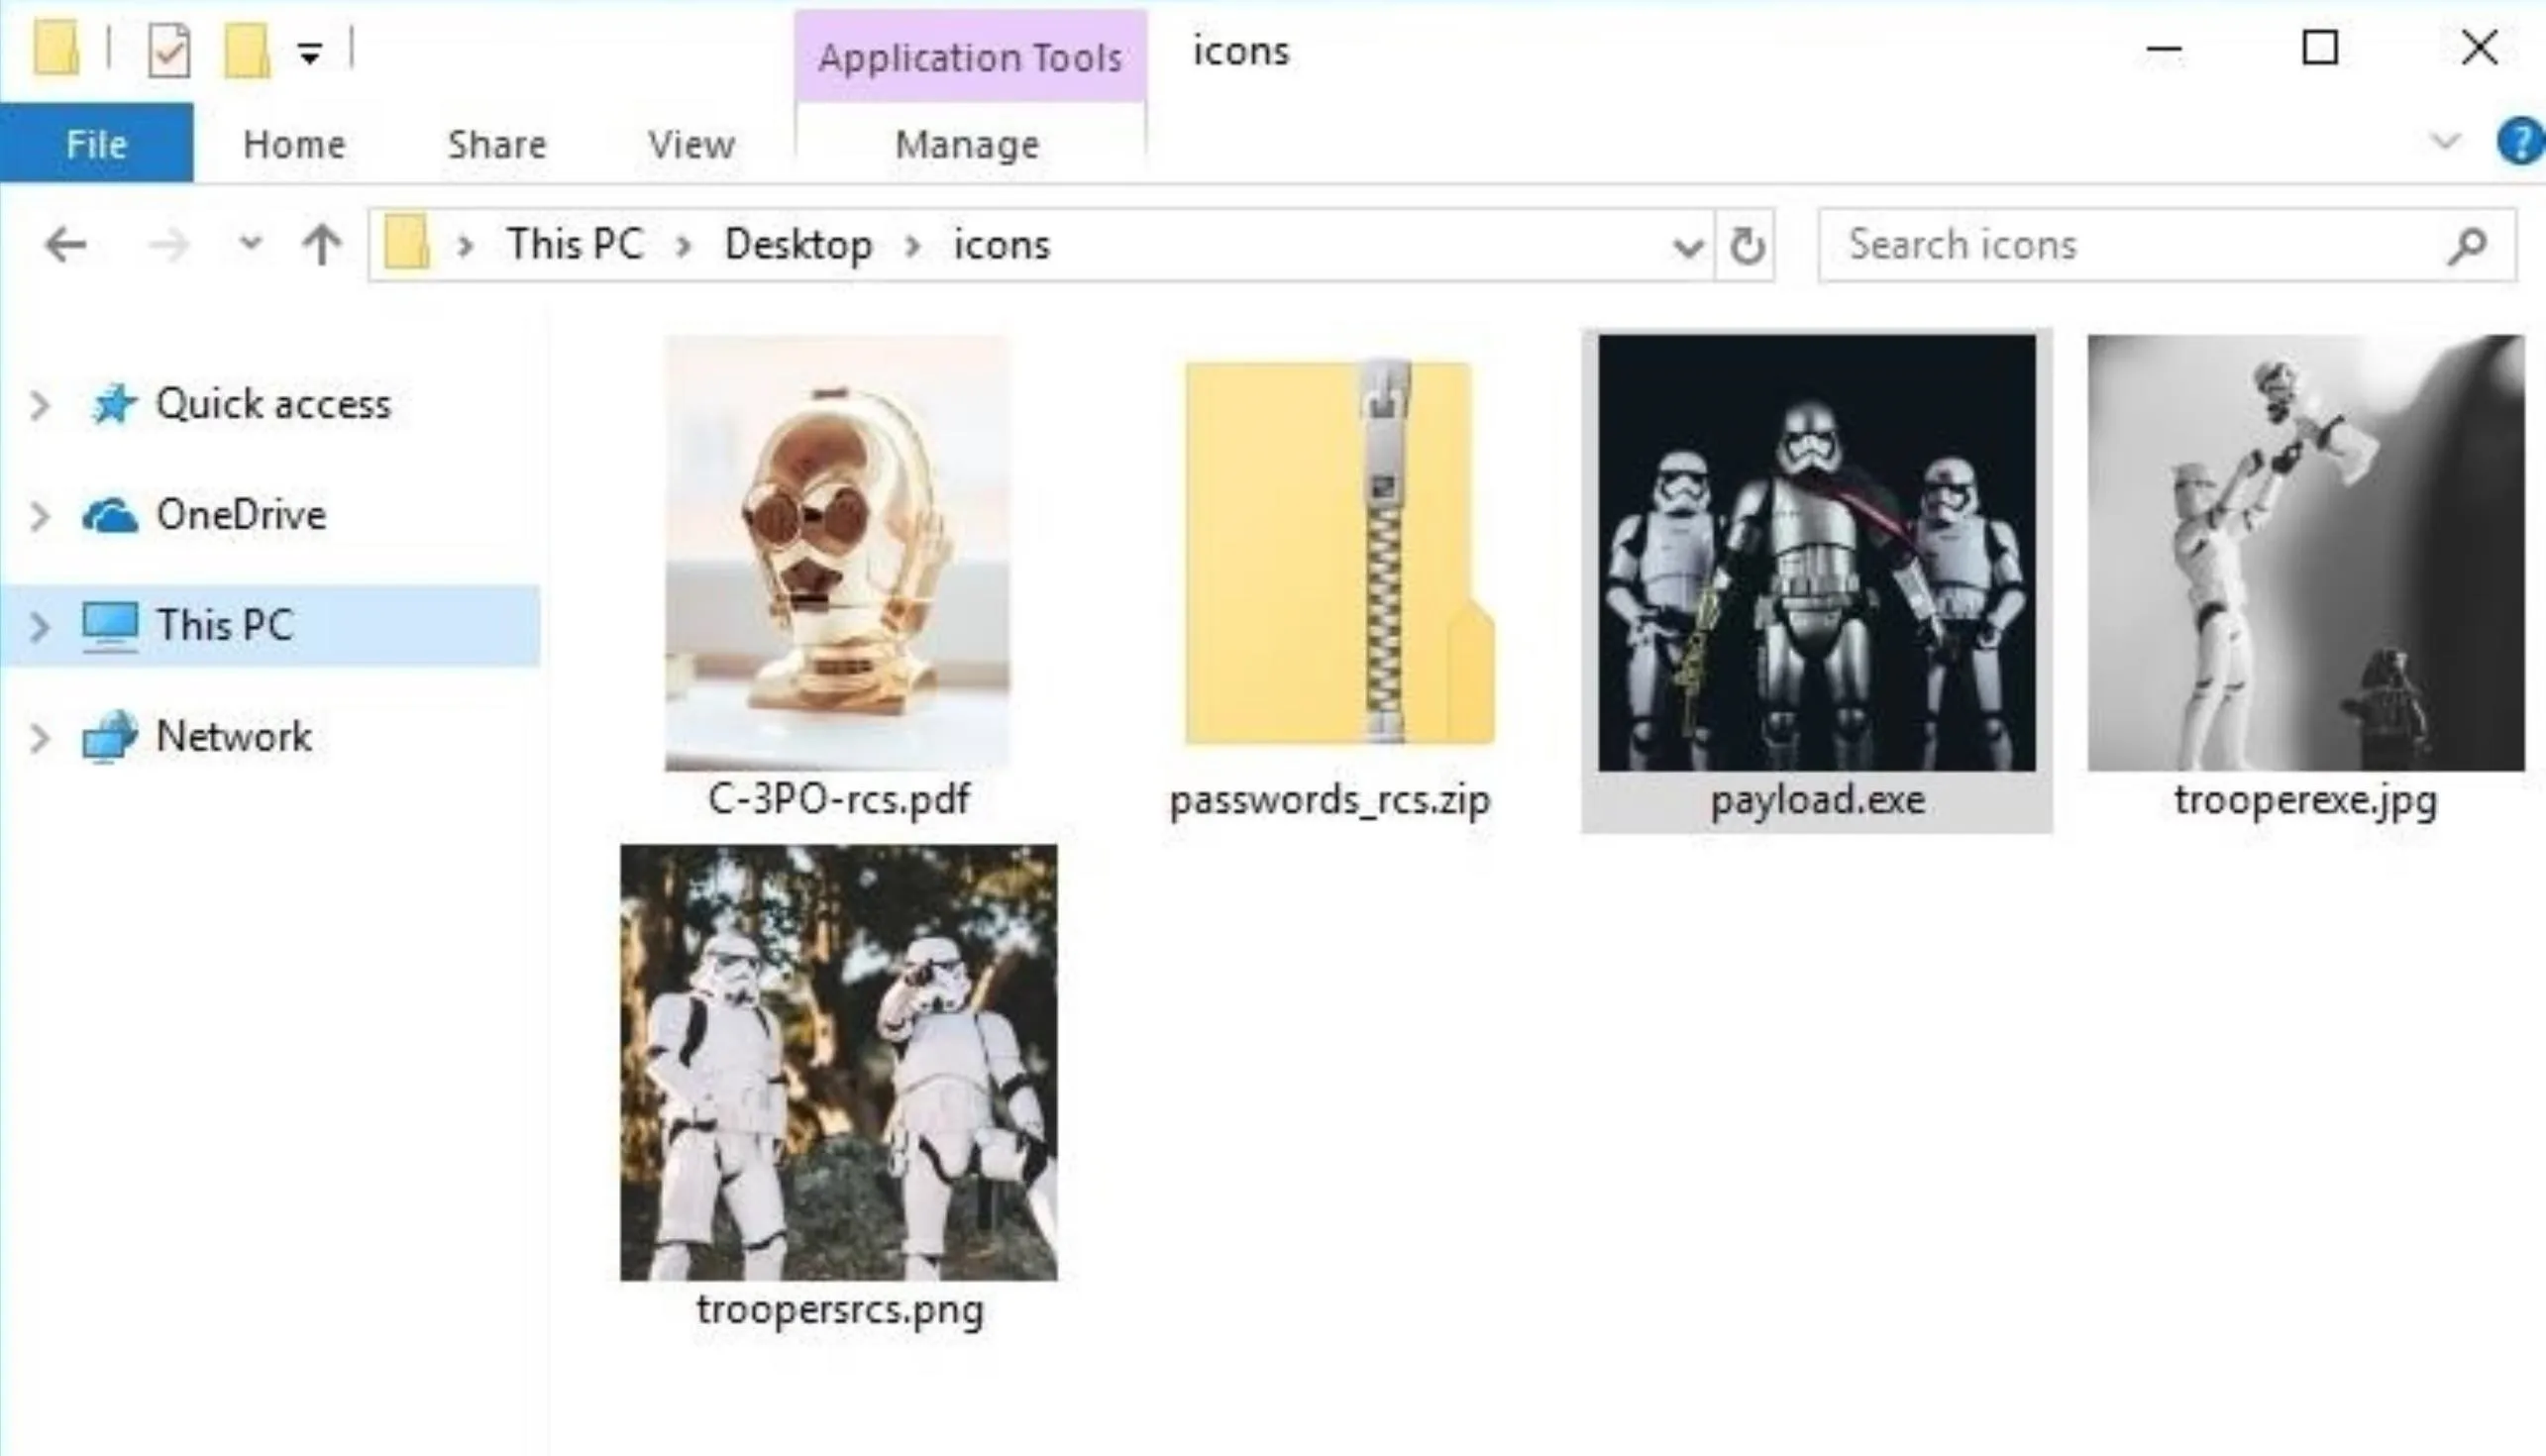This screenshot has width=2546, height=1456.
Task: Open the File ribbon tab
Action: point(96,143)
